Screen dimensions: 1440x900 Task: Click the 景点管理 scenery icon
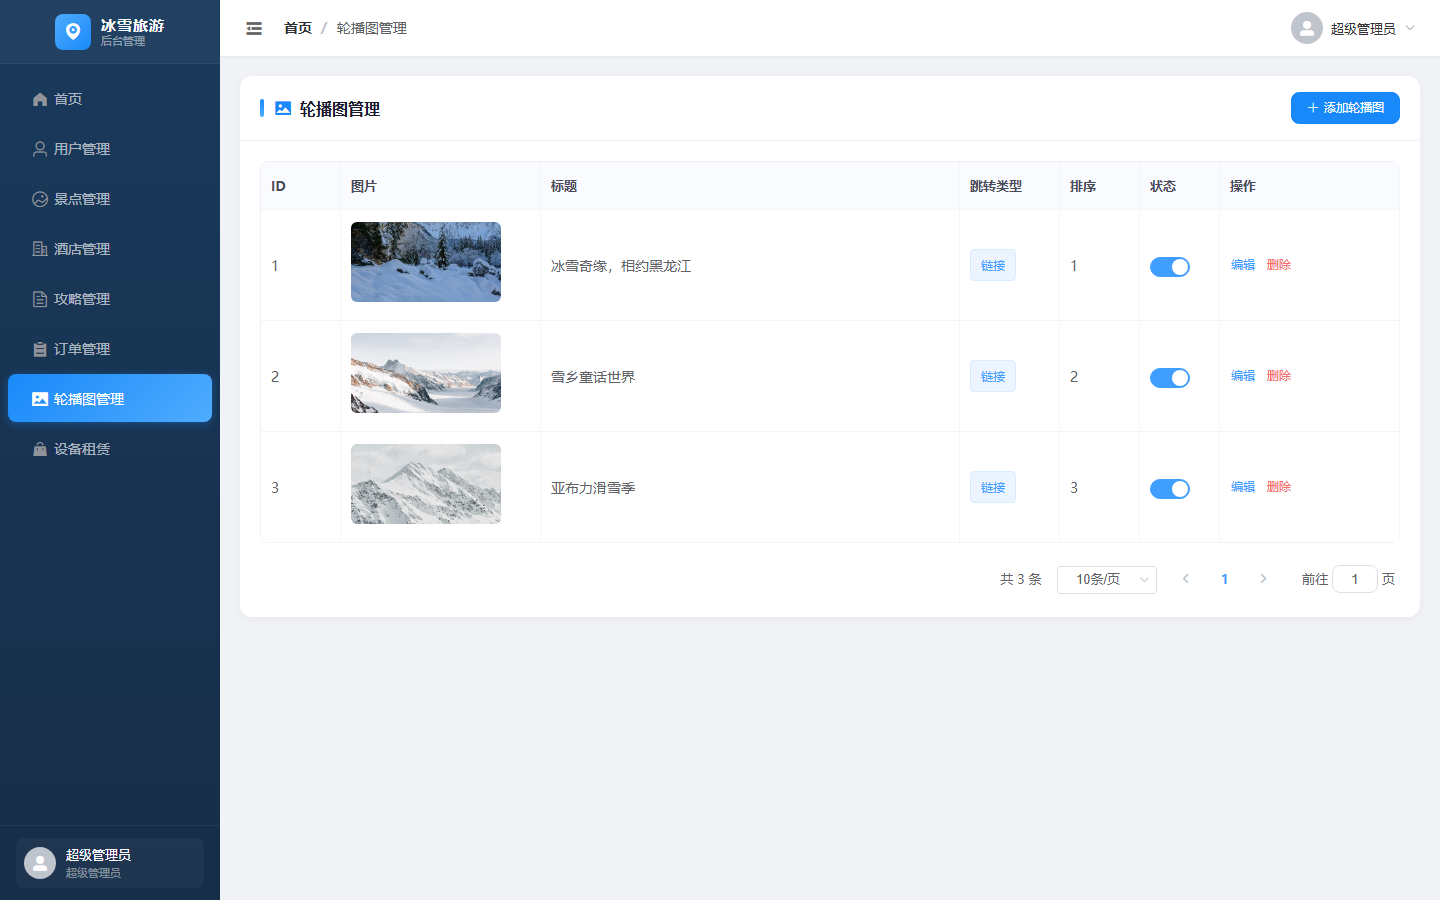[40, 199]
